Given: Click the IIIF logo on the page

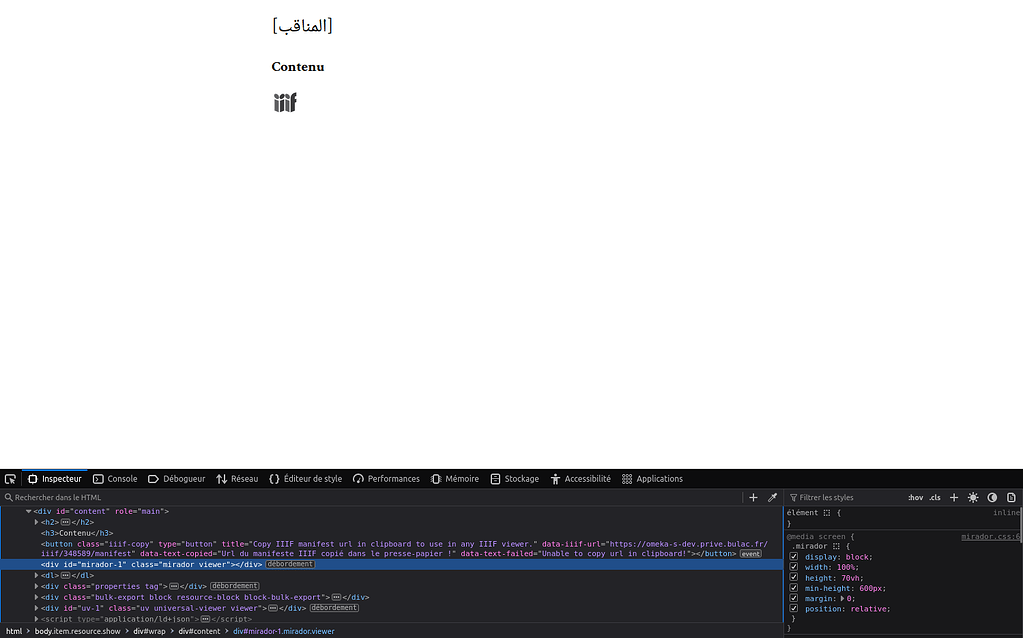Looking at the screenshot, I should (284, 101).
